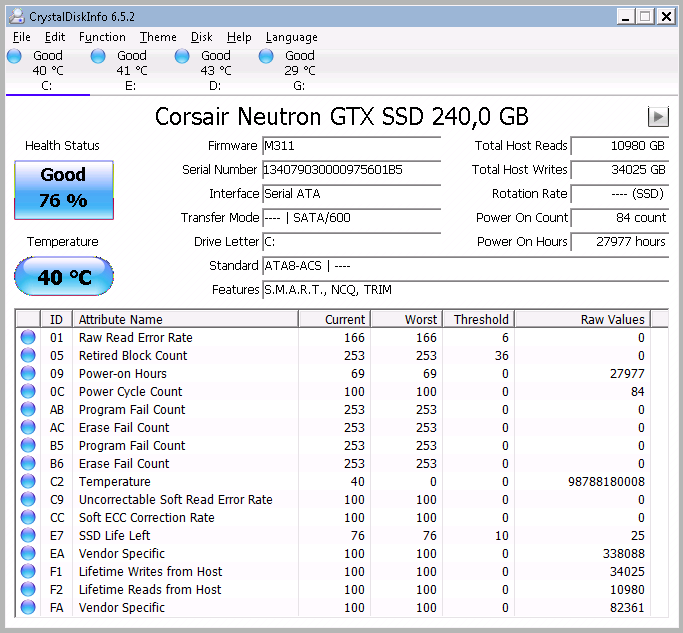Select the SSD Life Left attribute name

click(115, 535)
